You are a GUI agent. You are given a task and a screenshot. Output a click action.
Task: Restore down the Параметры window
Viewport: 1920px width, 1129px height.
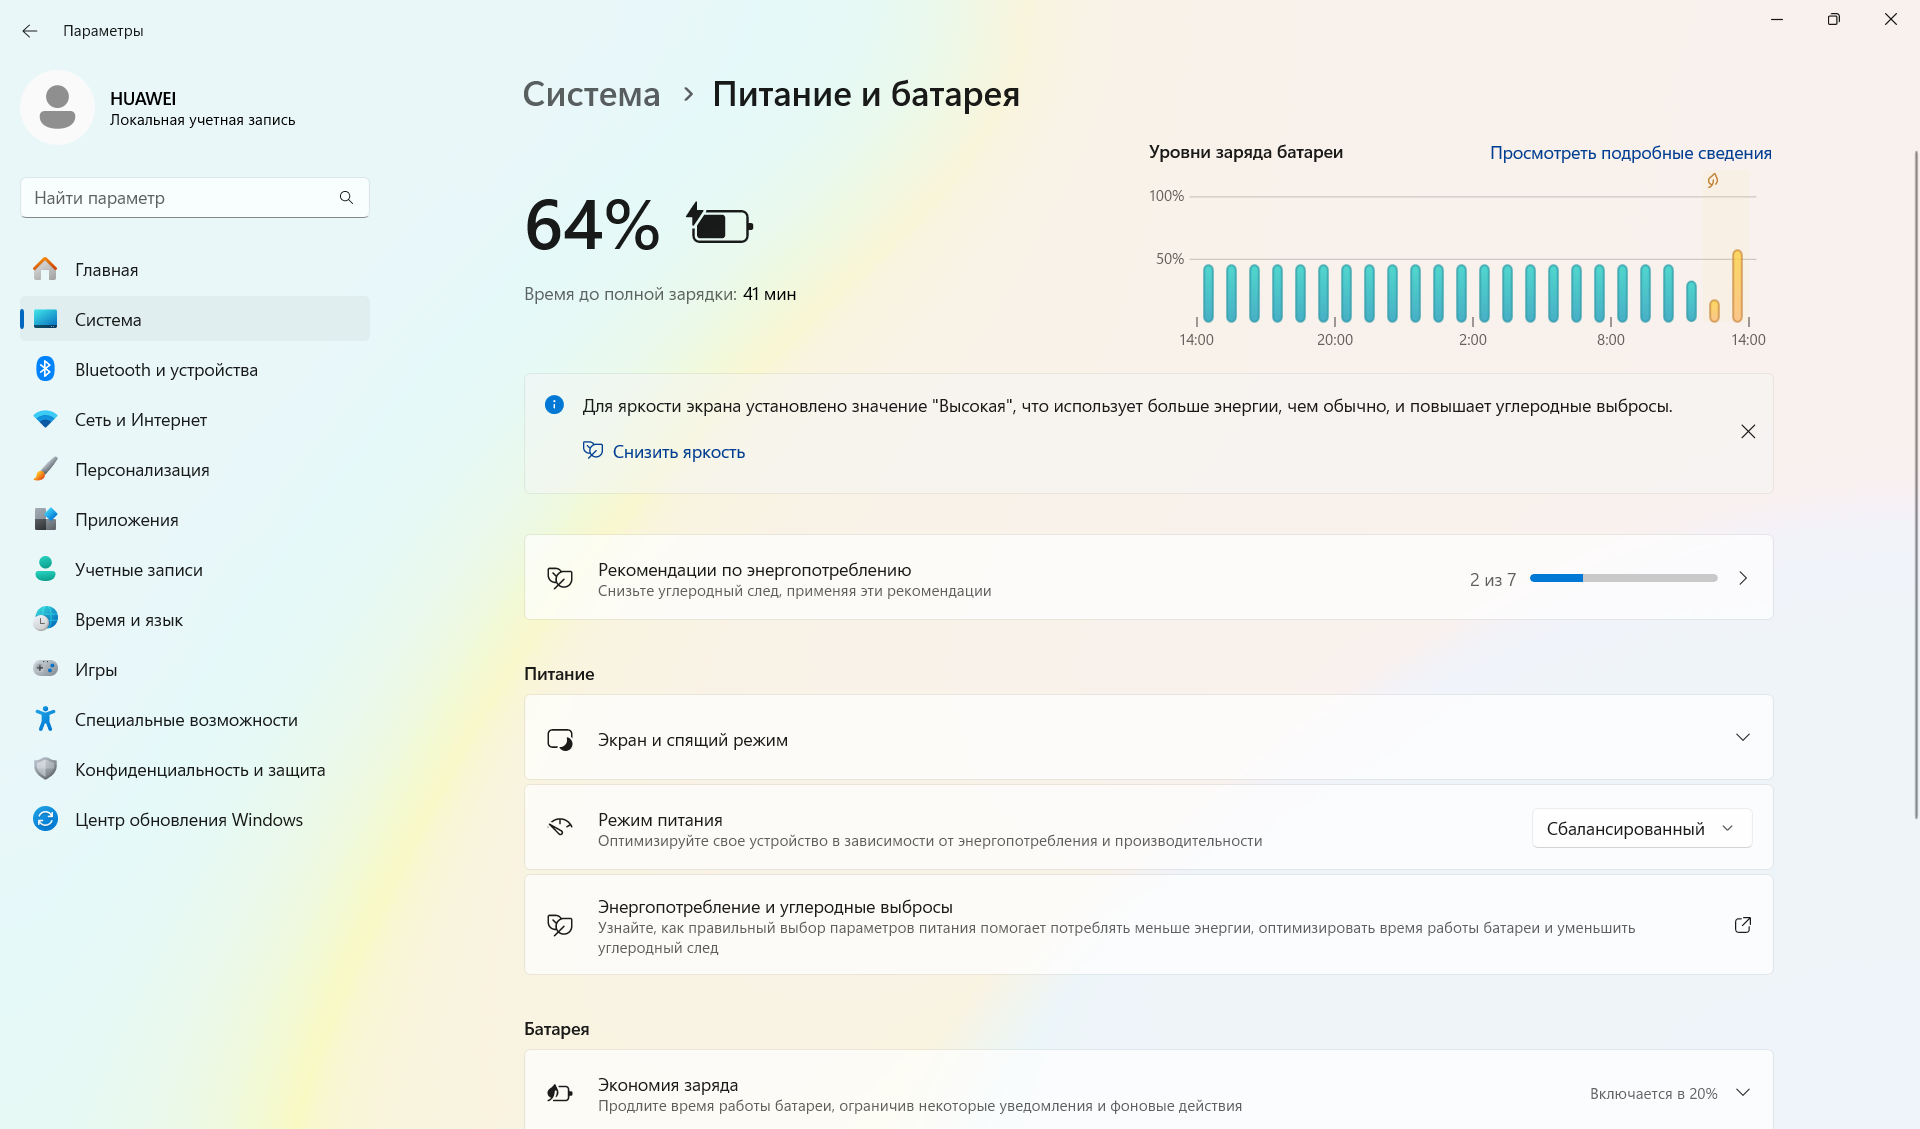point(1834,19)
